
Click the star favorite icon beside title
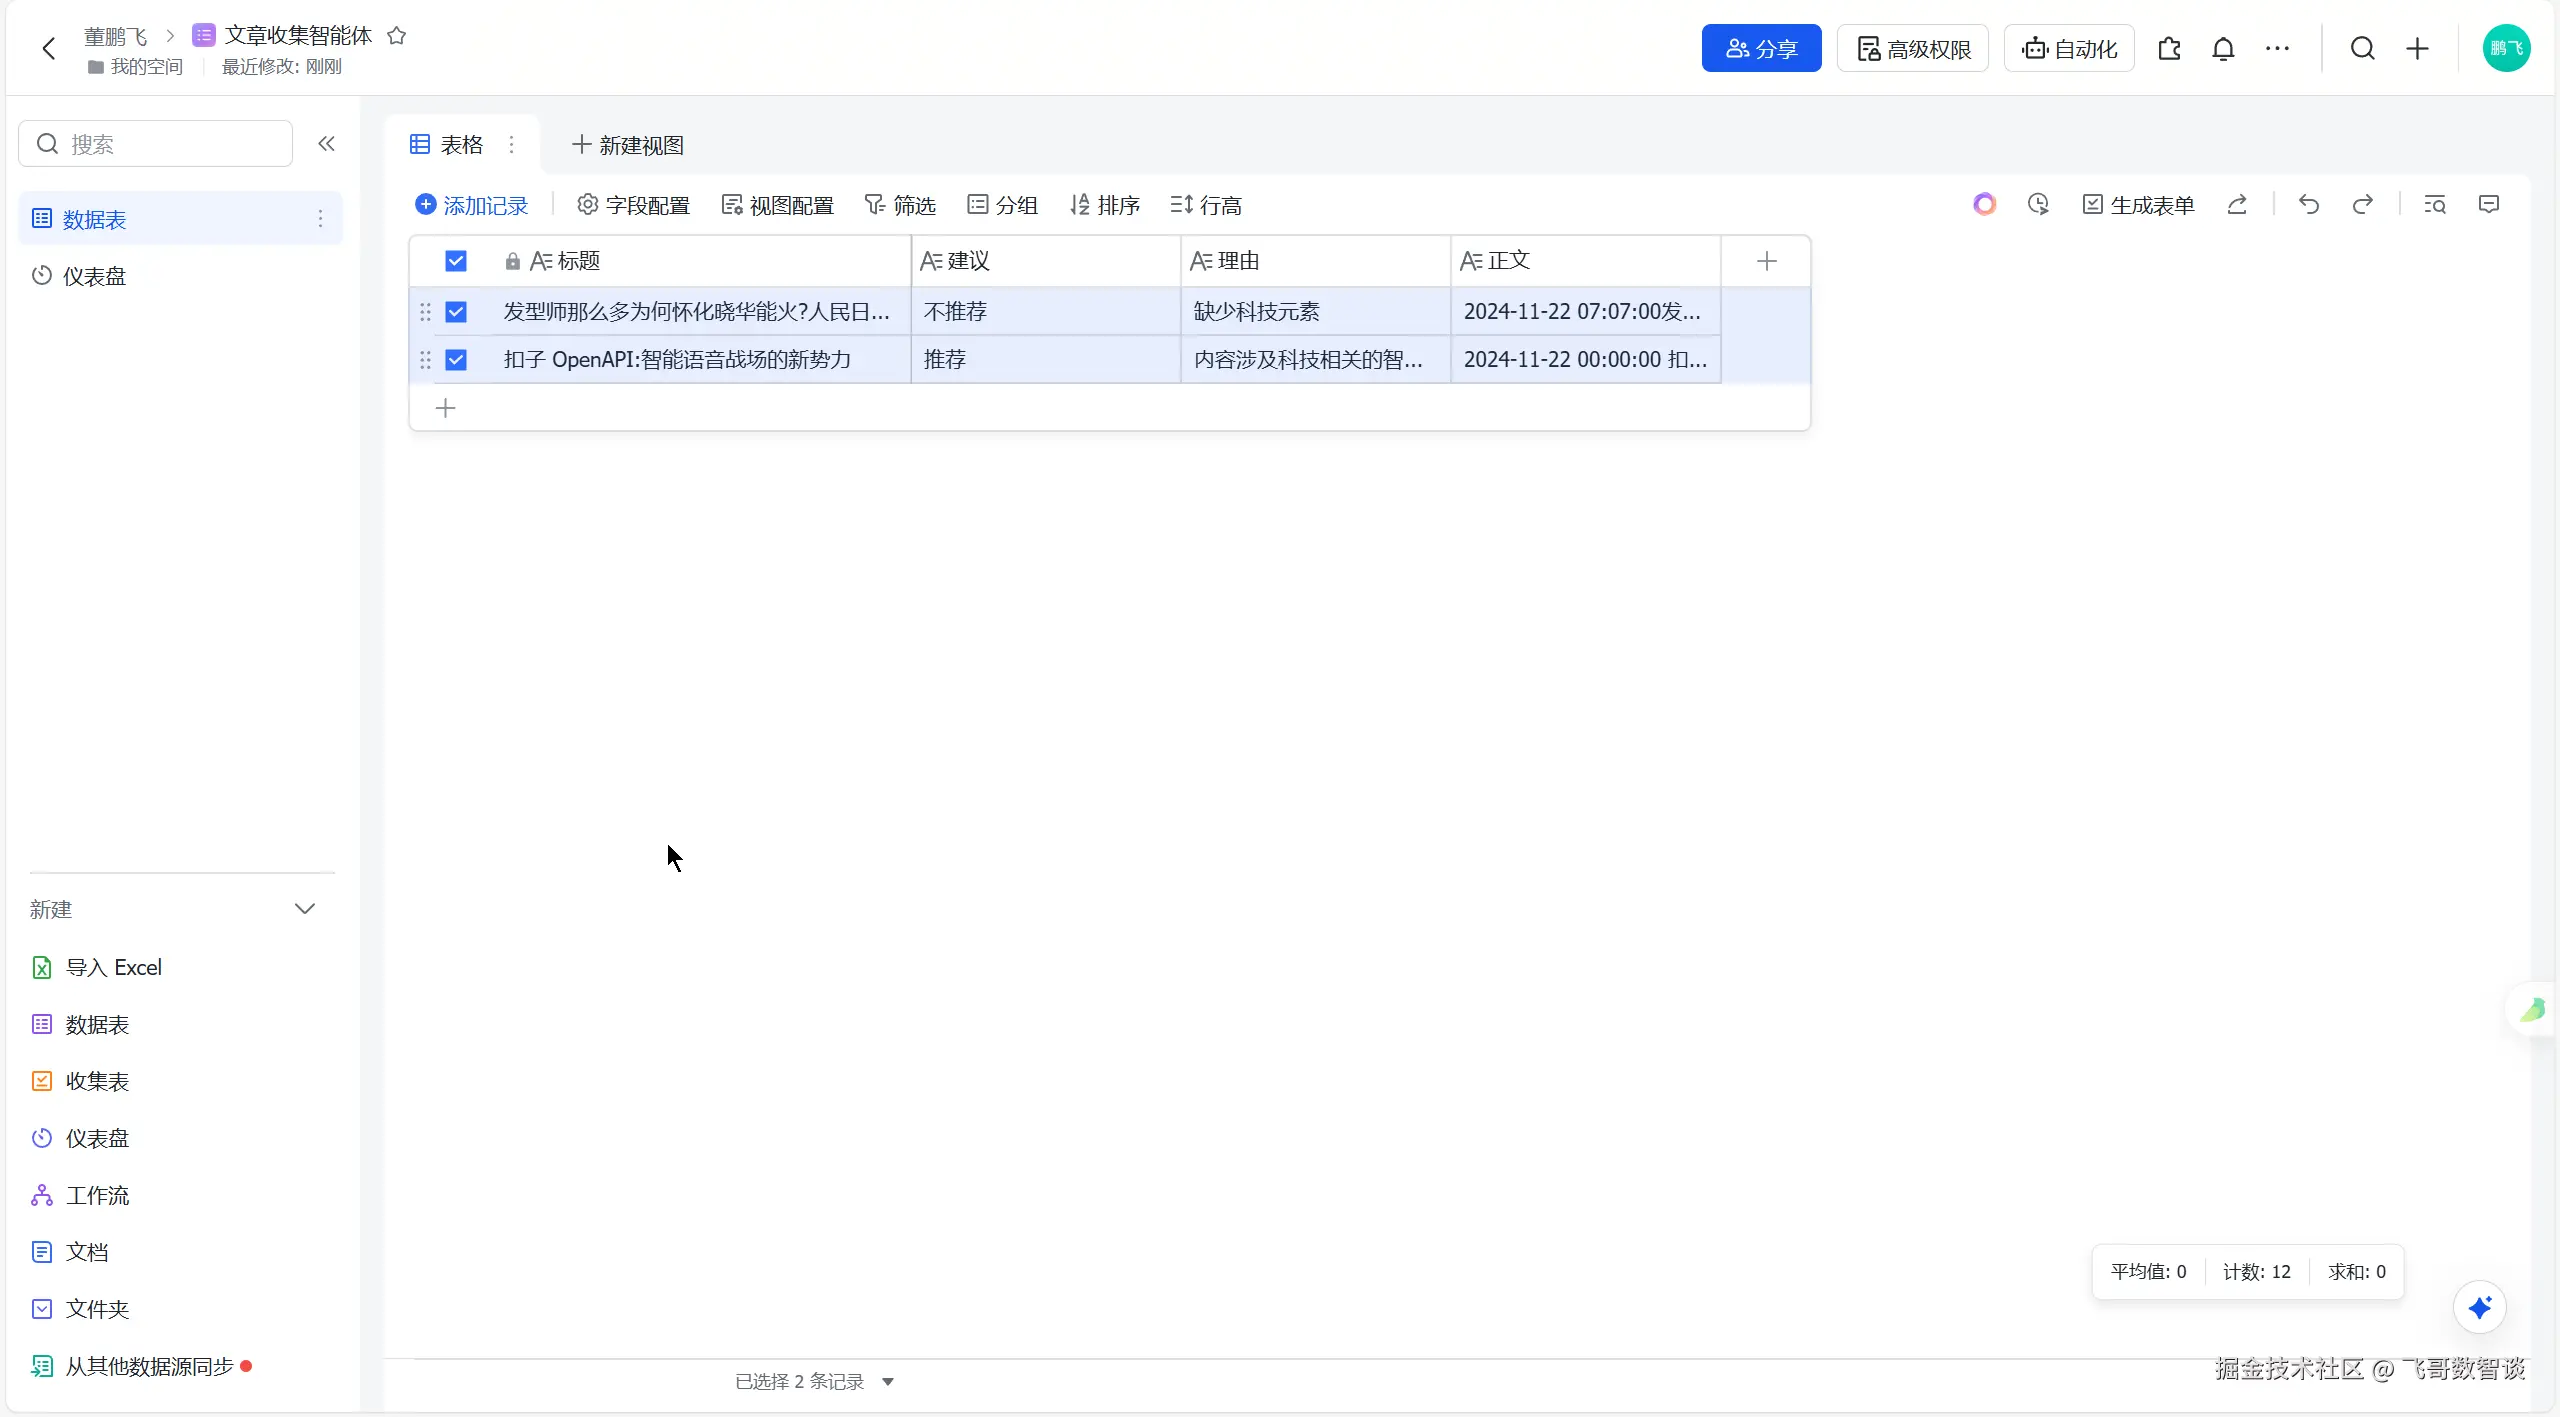click(396, 36)
